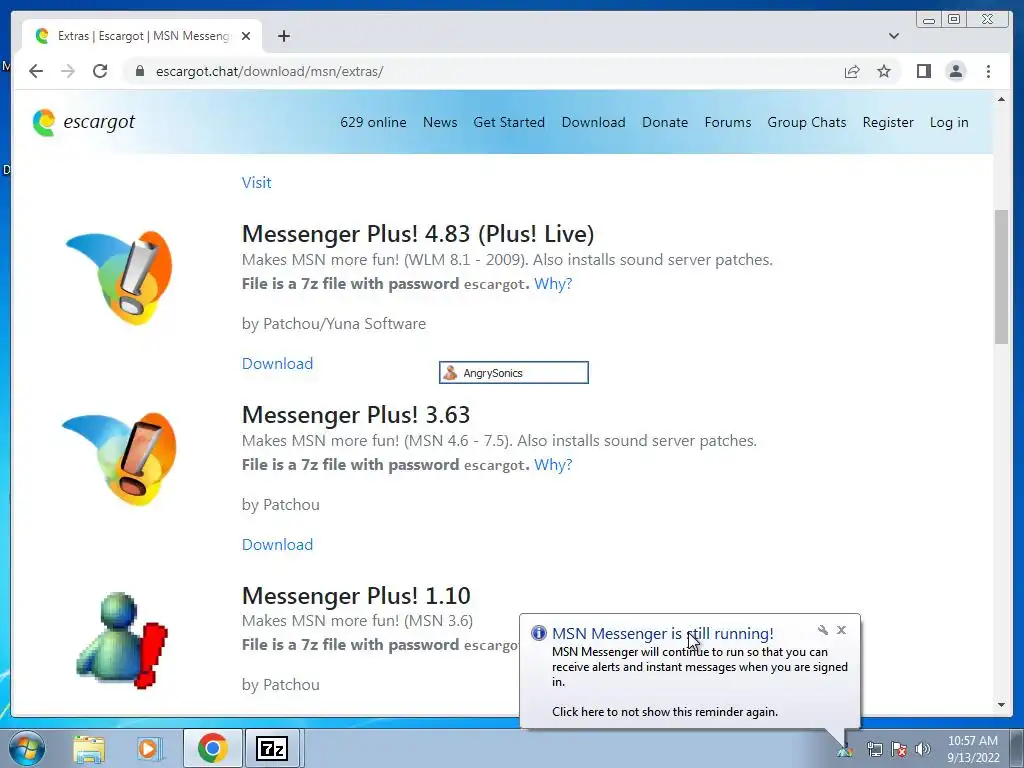1024x768 pixels.
Task: Click the scrollbar down arrow
Action: tap(1001, 705)
